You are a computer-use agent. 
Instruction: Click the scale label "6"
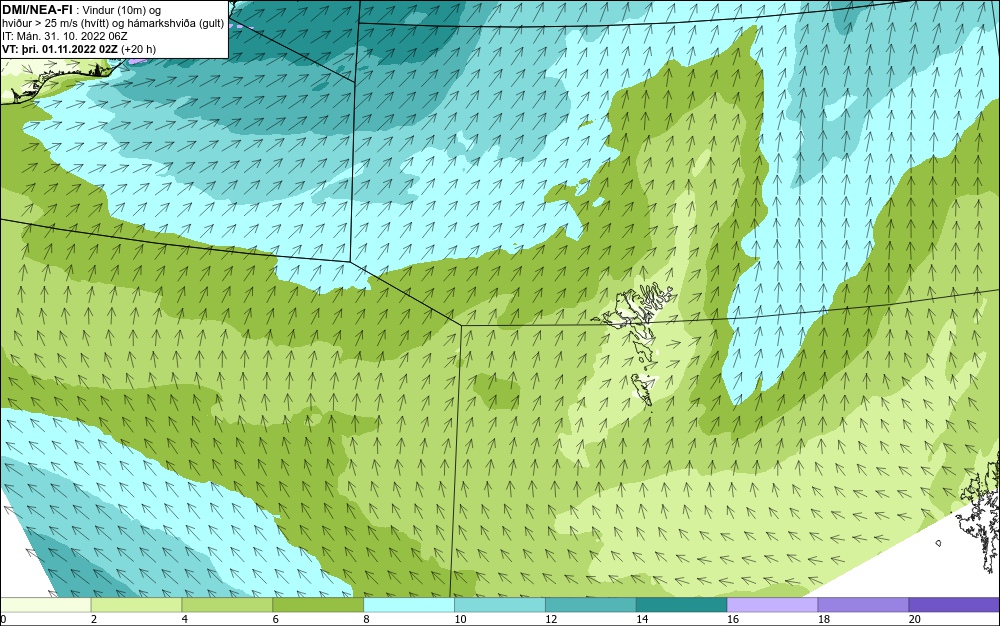[276, 619]
